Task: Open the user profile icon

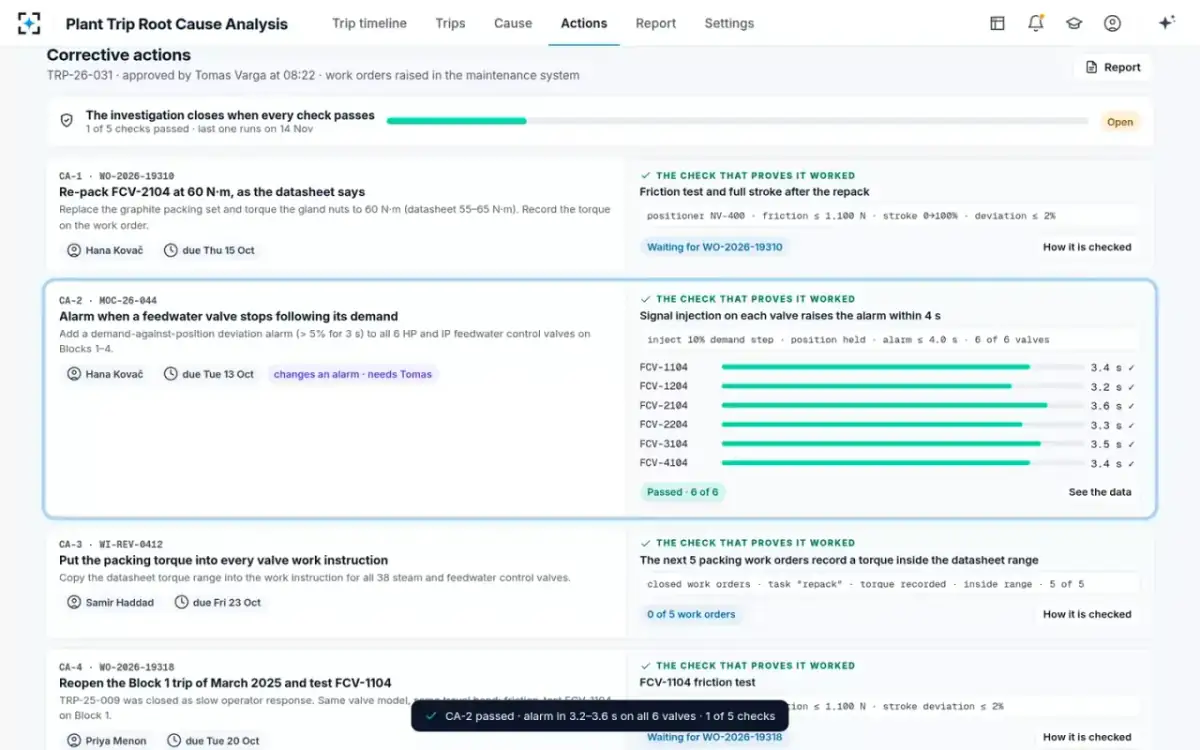Action: pyautogui.click(x=1112, y=23)
